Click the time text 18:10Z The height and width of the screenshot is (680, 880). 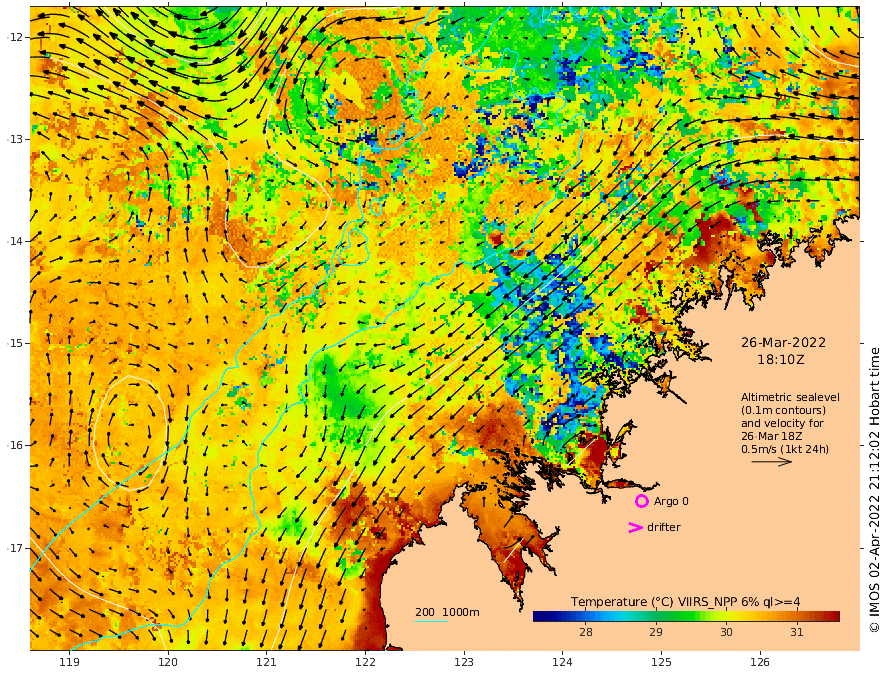point(781,360)
